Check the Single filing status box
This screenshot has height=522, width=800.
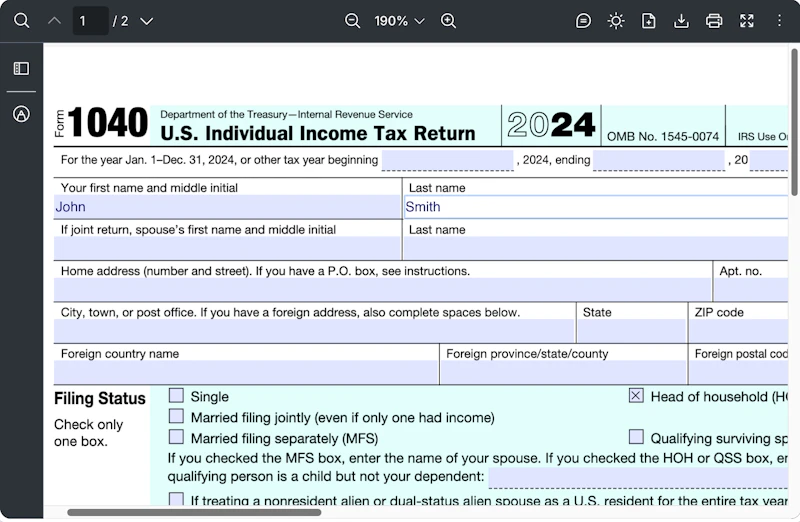point(177,395)
